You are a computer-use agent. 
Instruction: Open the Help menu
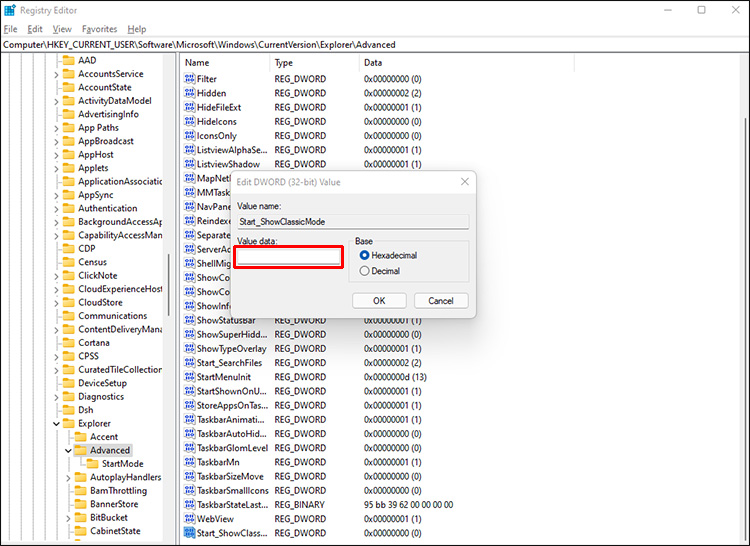click(137, 29)
